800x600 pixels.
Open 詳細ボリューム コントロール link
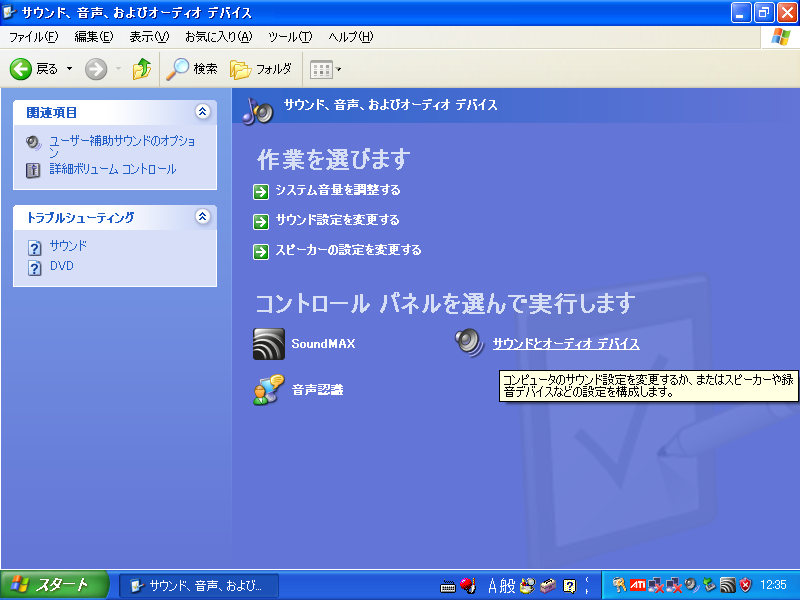point(113,169)
